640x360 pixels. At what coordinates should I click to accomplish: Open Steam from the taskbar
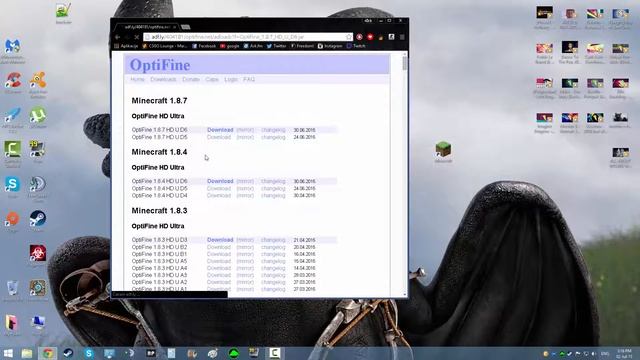(68, 353)
